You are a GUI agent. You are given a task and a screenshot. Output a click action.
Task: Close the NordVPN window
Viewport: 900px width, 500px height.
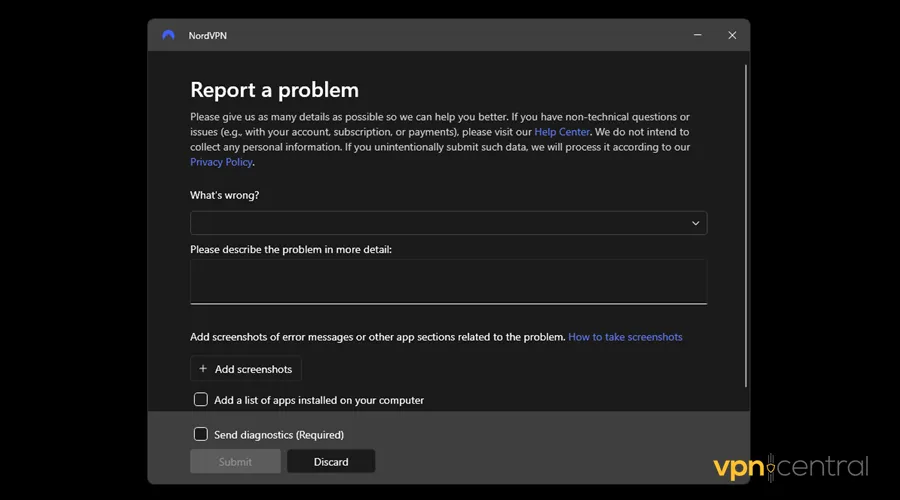(732, 35)
